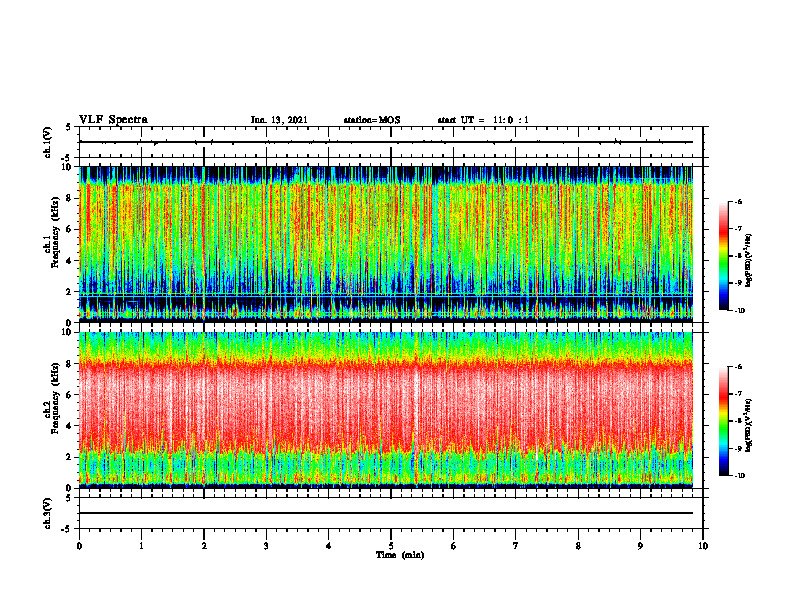The image size is (792, 612).
Task: Click the 'Time (min)' x-axis label
Action: click(x=400, y=555)
